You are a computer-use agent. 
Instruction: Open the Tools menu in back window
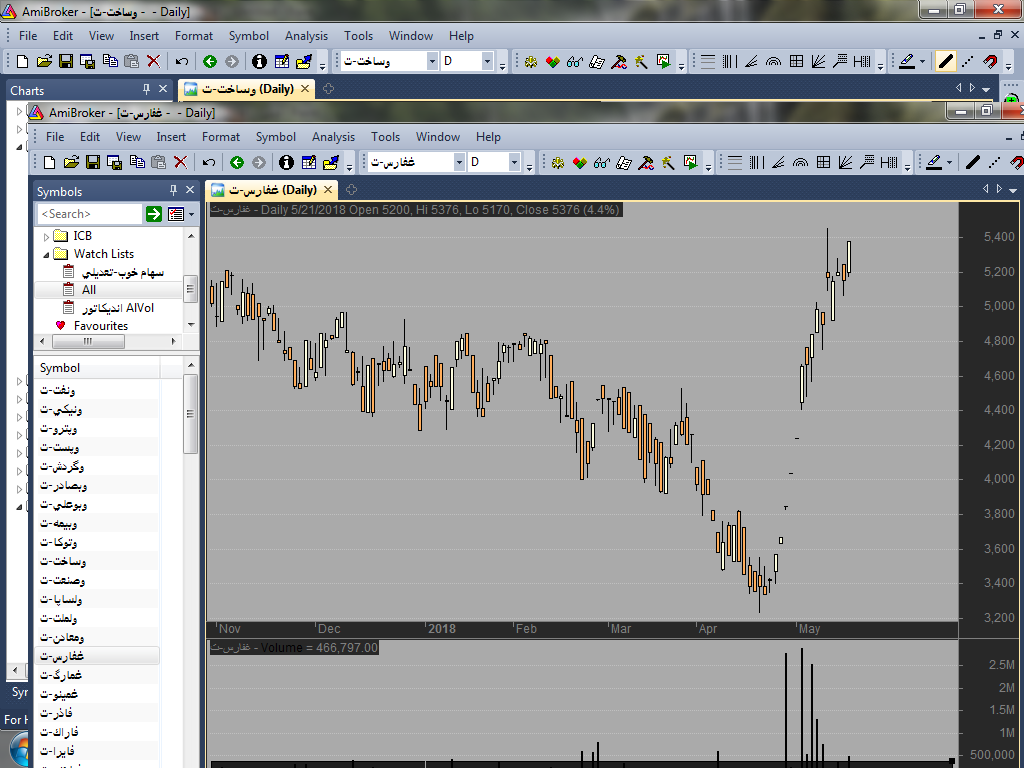(x=359, y=36)
